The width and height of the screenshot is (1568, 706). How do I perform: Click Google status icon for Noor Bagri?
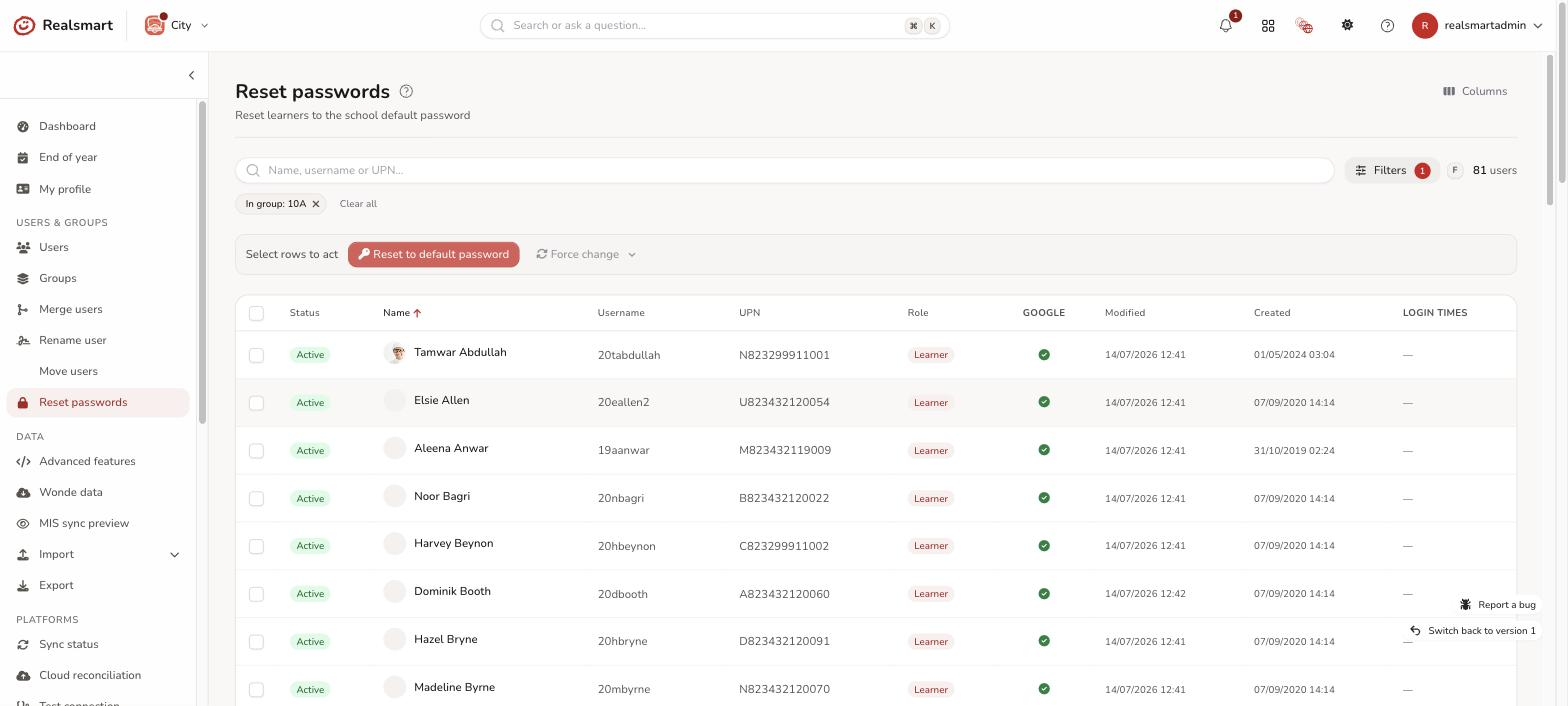pos(1044,498)
